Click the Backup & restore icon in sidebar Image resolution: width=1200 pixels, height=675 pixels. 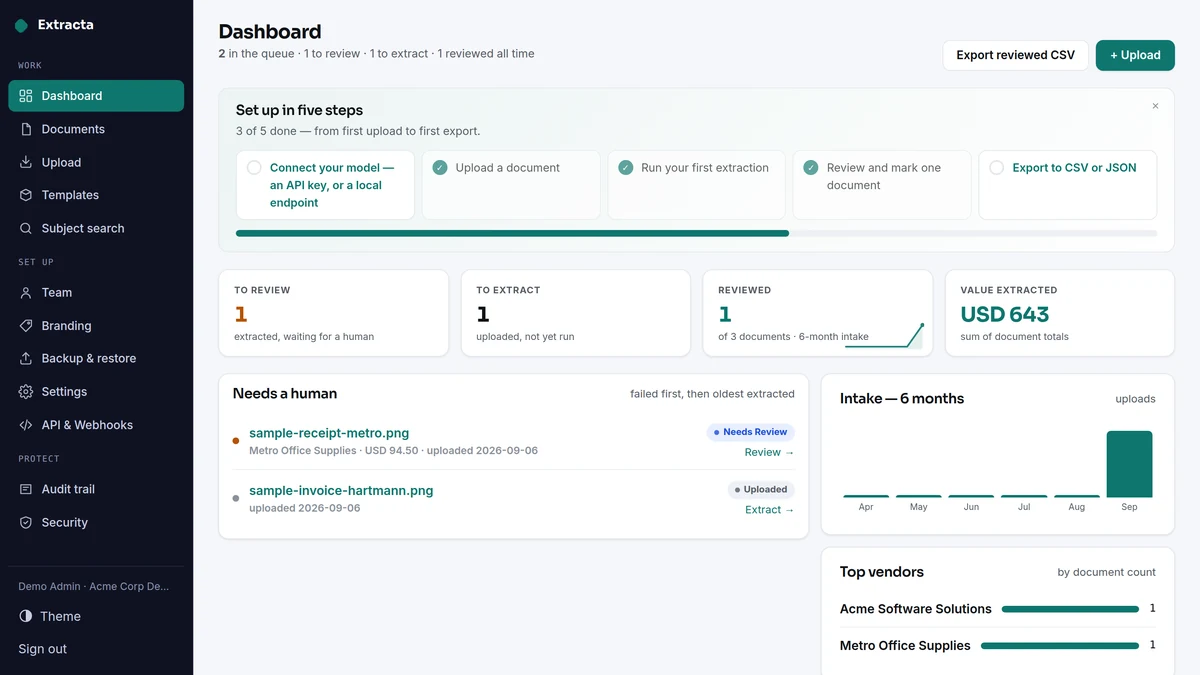(x=26, y=358)
